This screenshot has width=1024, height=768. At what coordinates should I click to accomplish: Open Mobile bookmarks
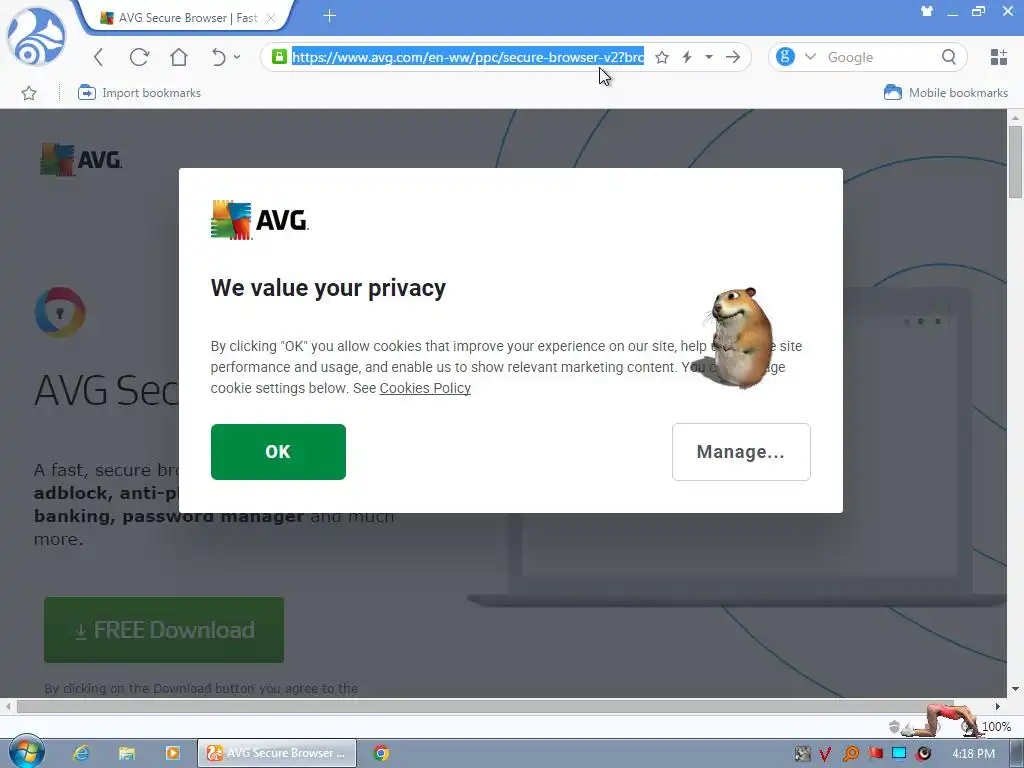click(x=946, y=93)
